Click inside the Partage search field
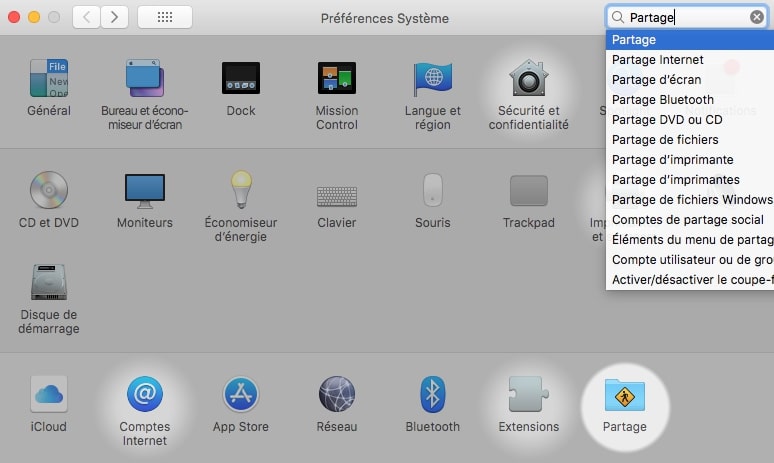The height and width of the screenshot is (463, 774). (686, 17)
